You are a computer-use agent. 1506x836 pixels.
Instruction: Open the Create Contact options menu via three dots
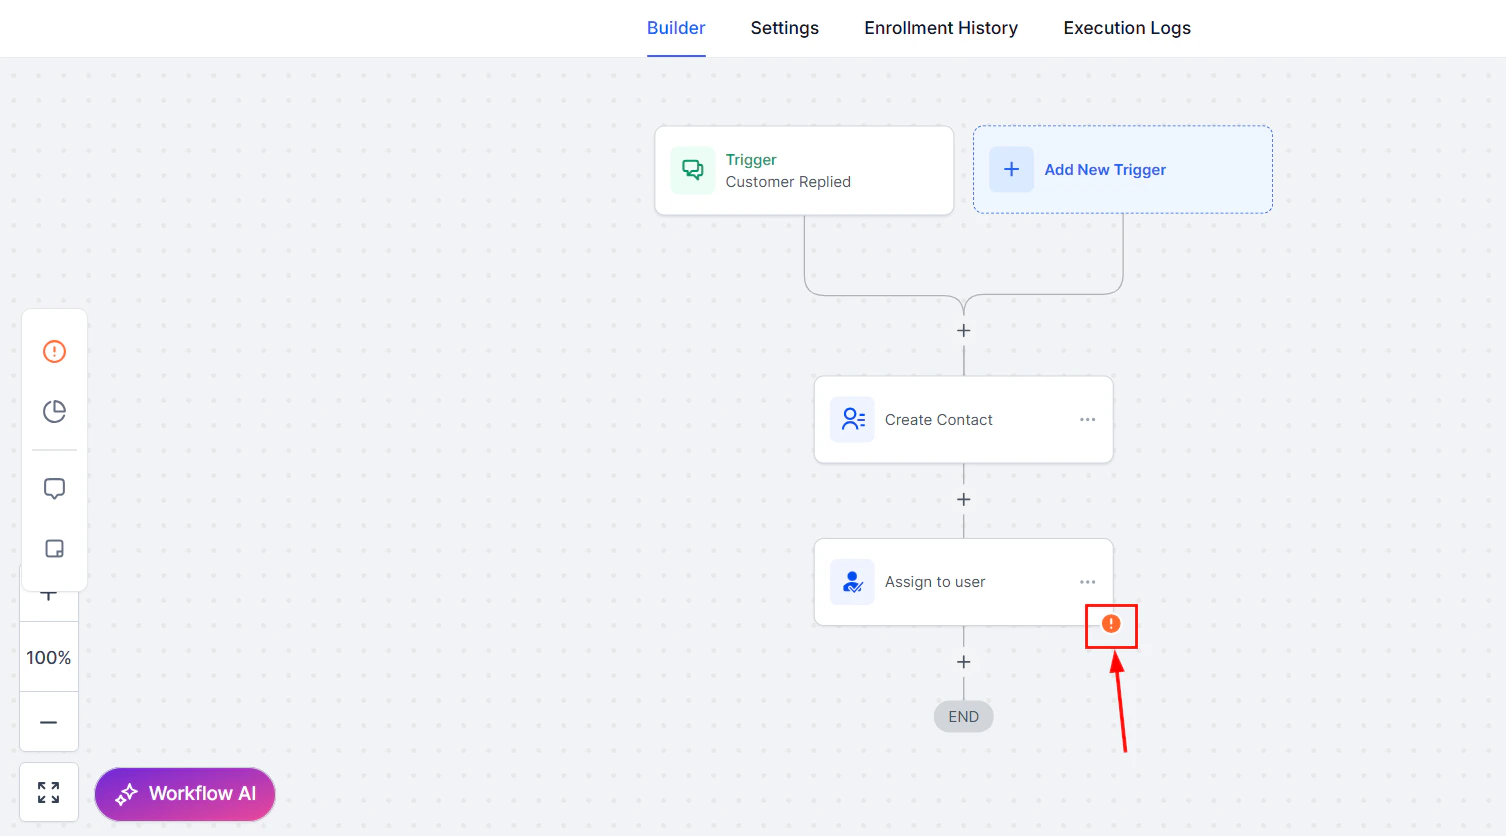[x=1087, y=419]
